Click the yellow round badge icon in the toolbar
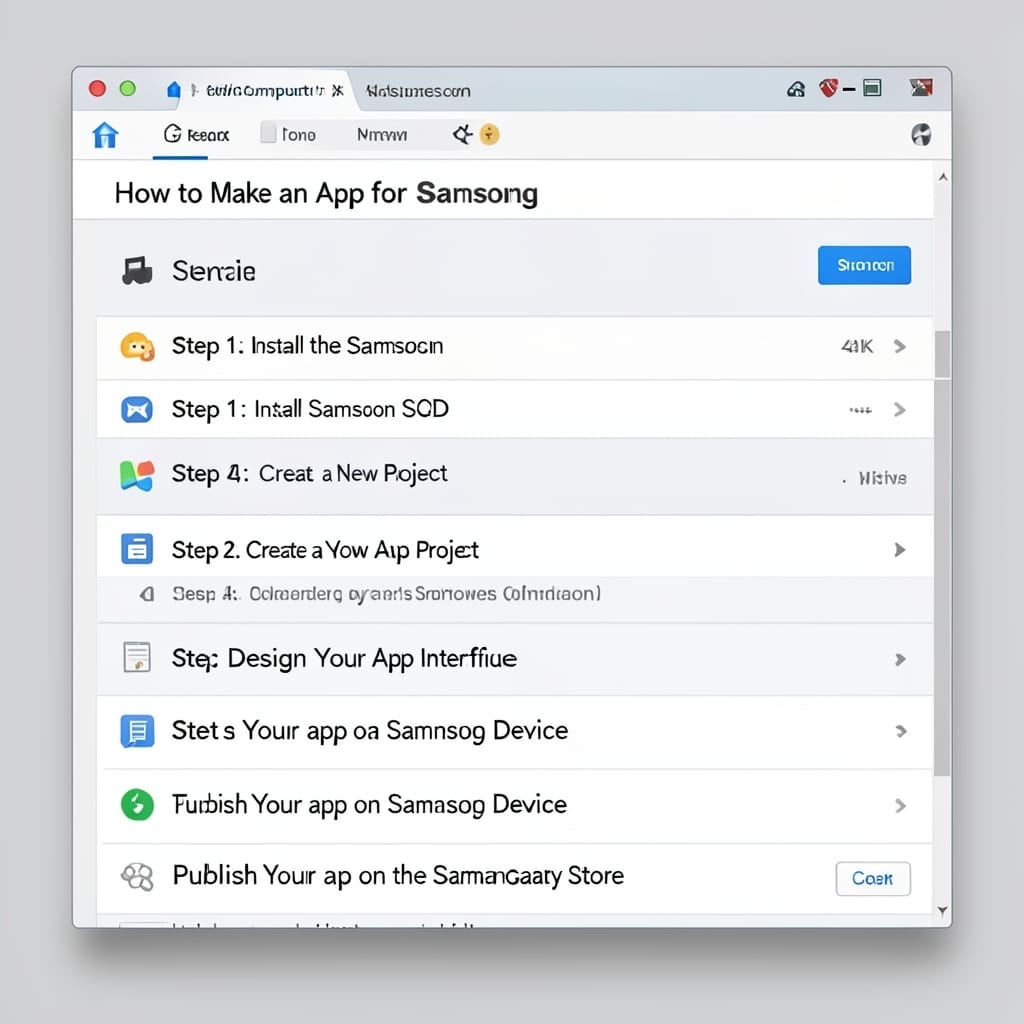The height and width of the screenshot is (1024, 1024). coord(489,135)
